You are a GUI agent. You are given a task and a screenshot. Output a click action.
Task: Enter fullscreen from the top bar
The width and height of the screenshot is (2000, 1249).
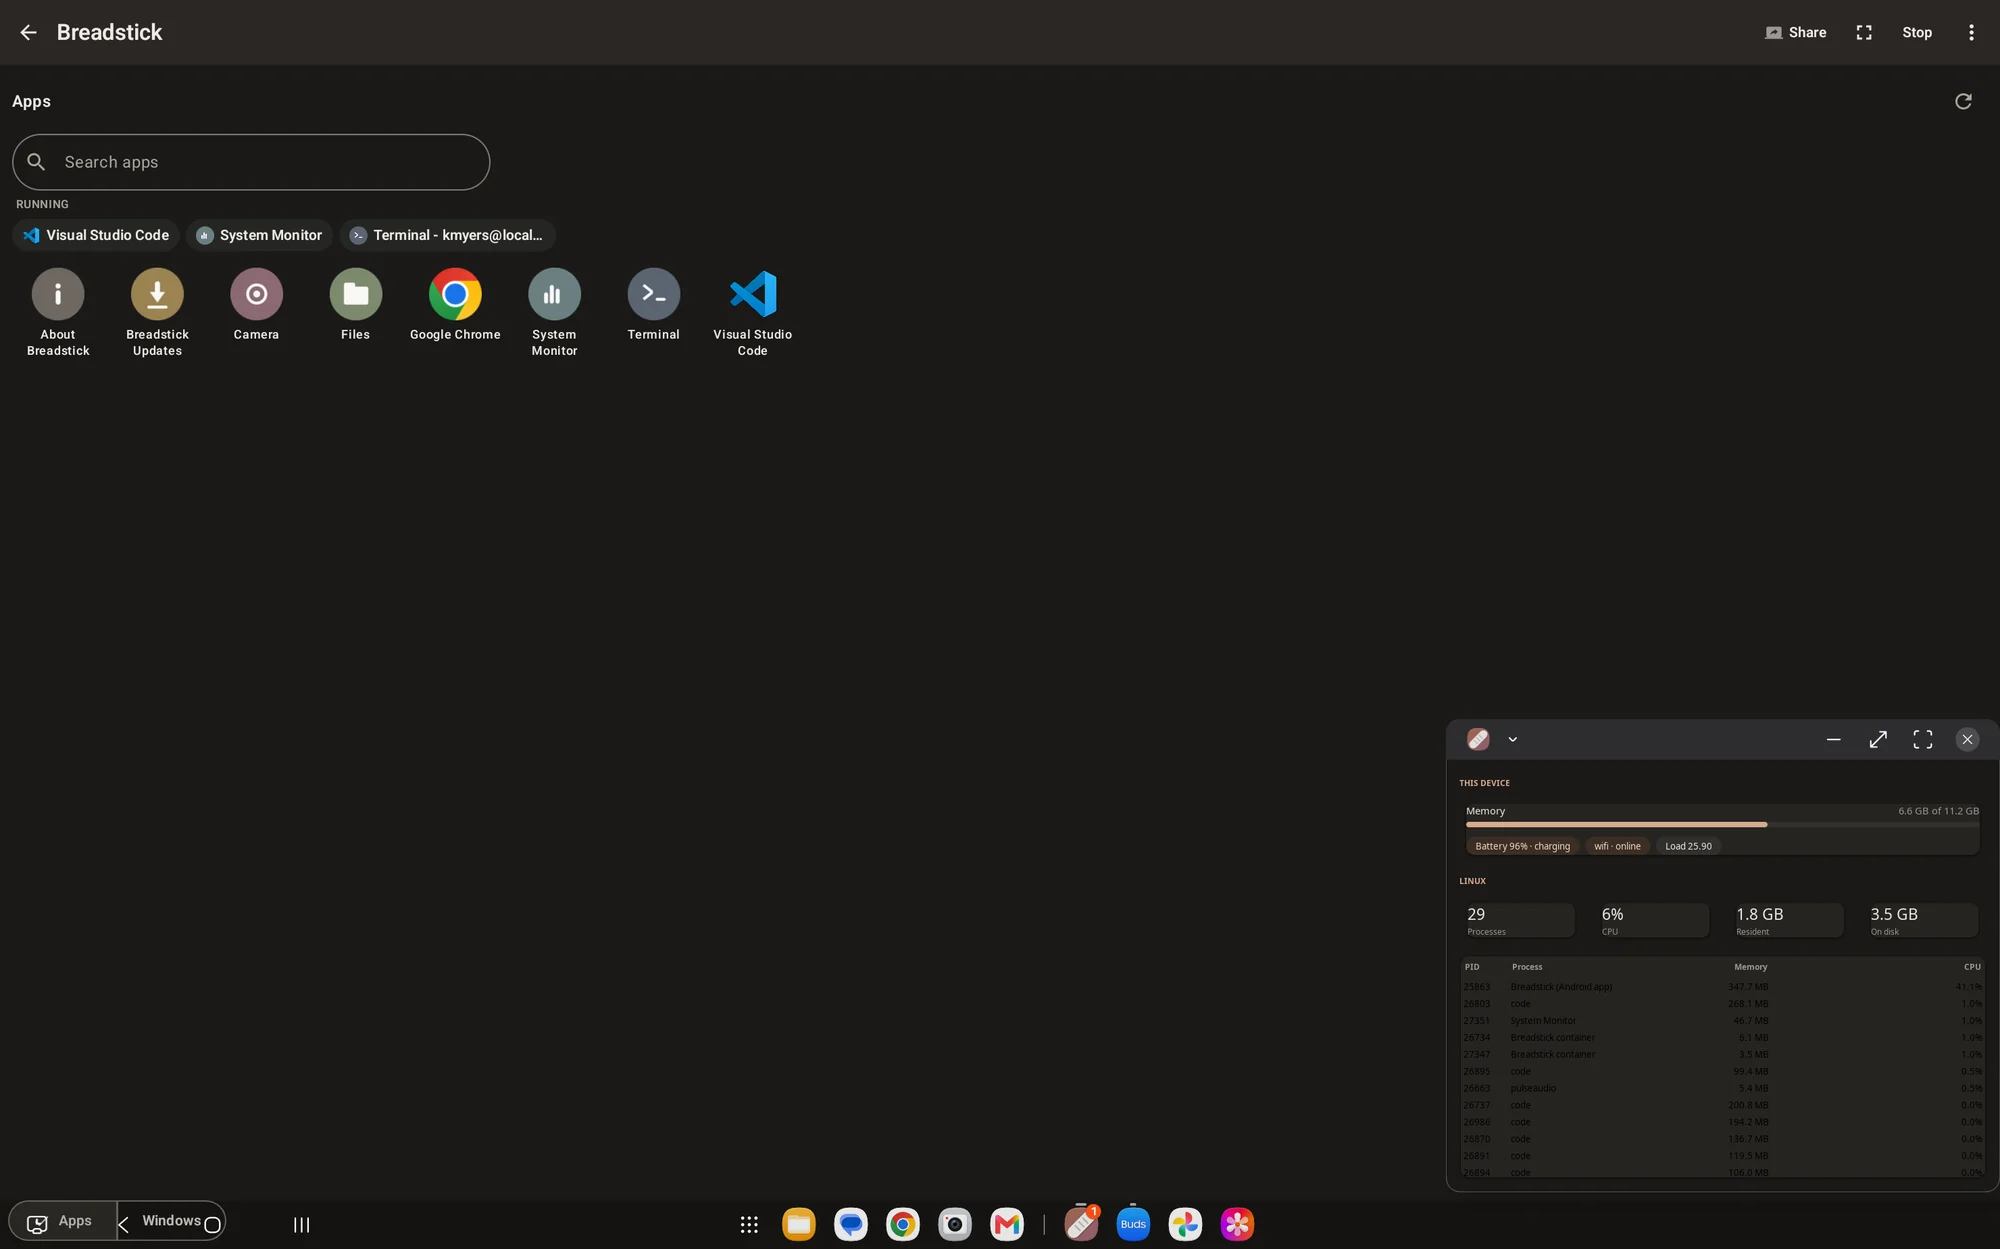(1864, 33)
